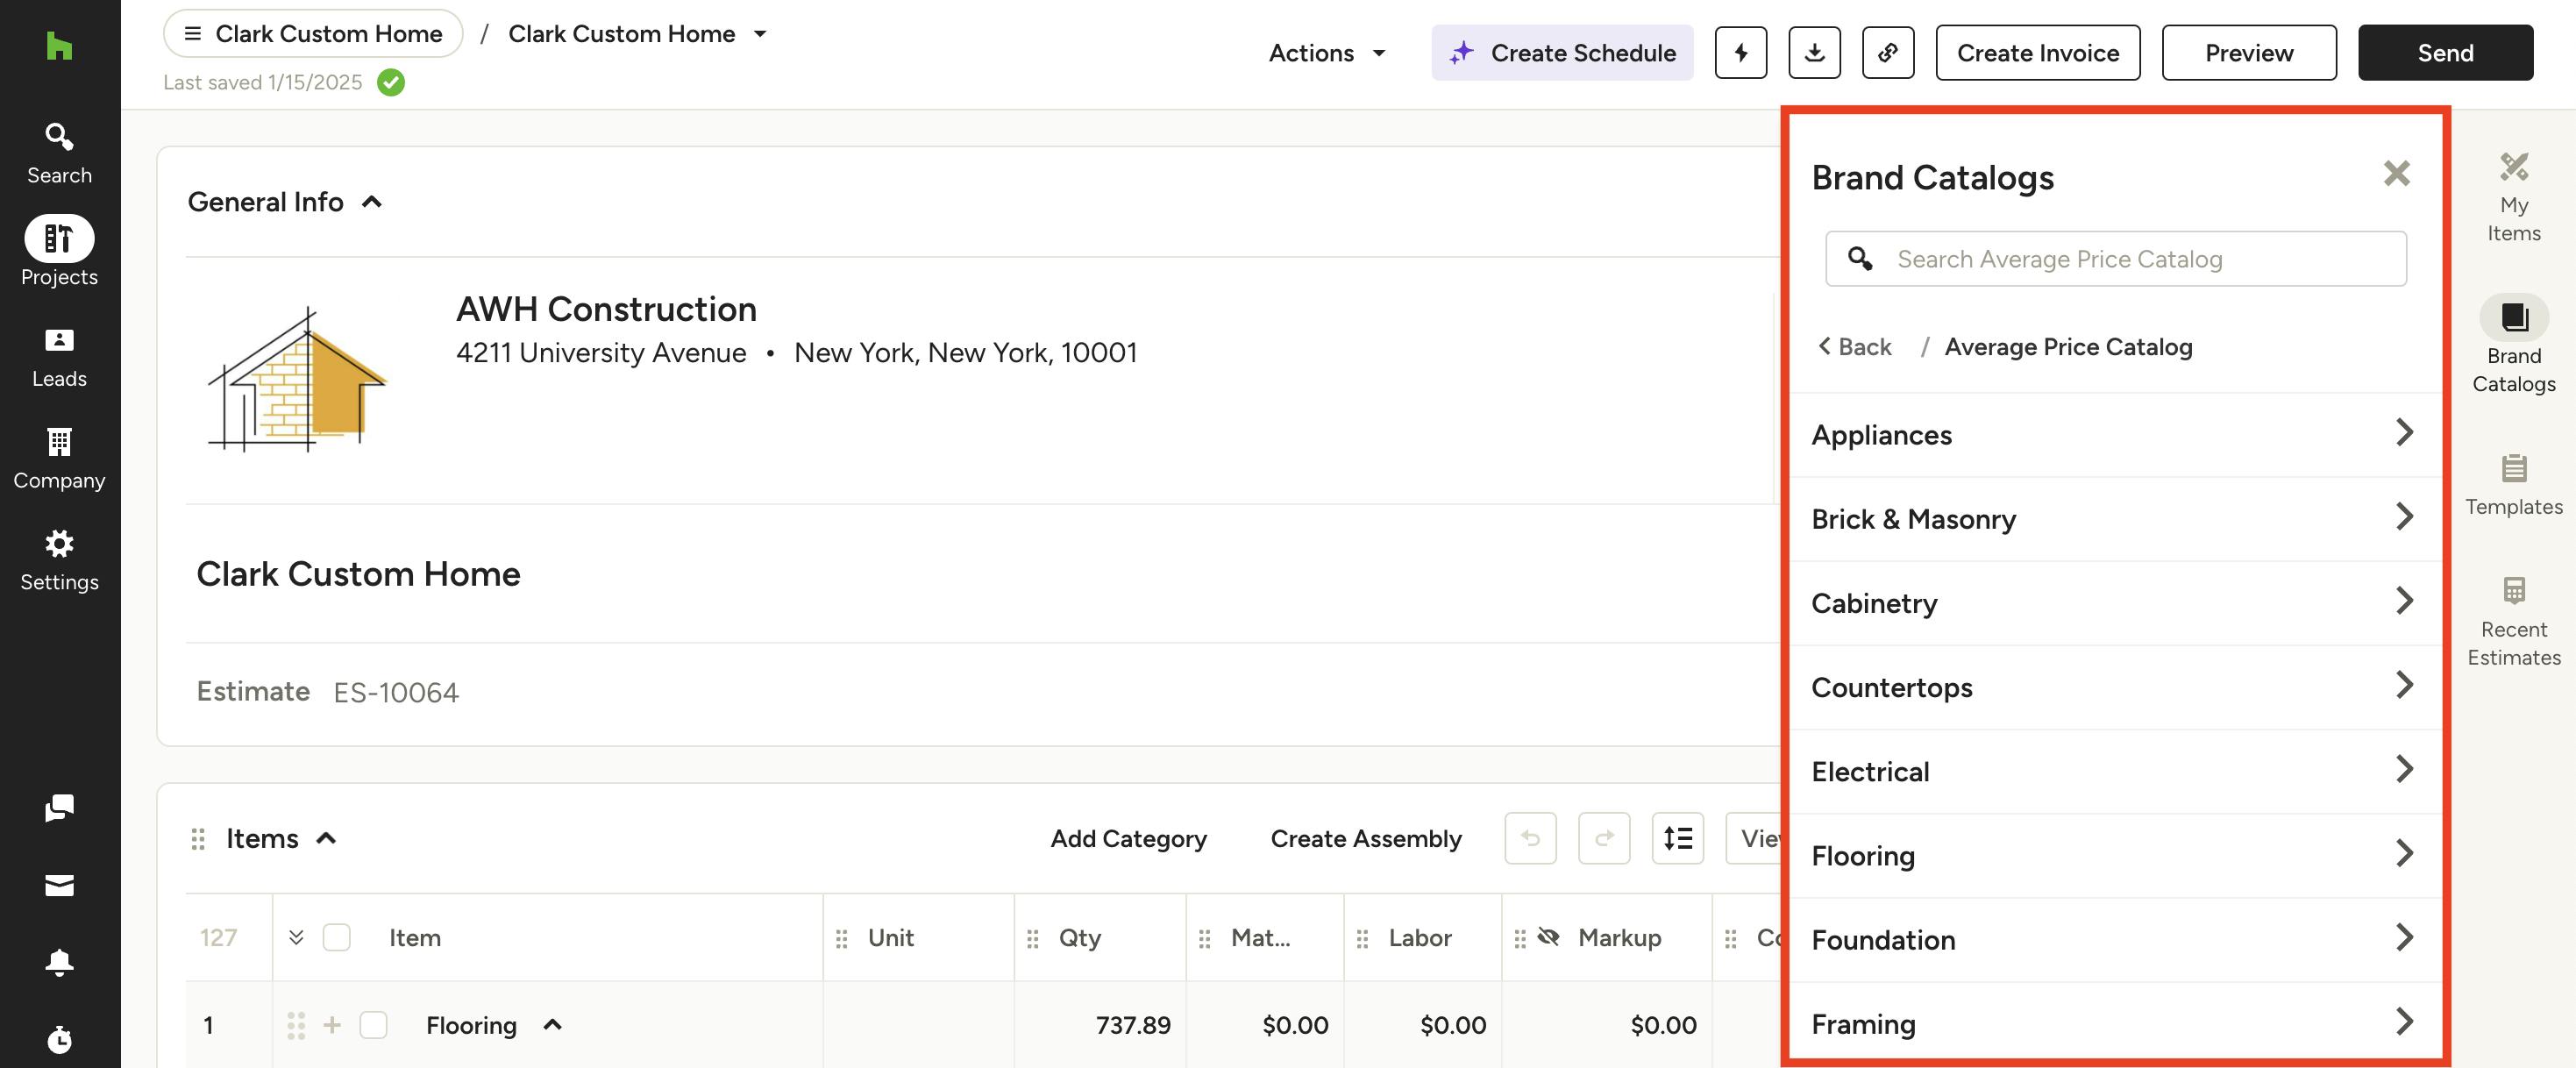Open Company section in sidebar
The height and width of the screenshot is (1068, 2576).
click(59, 459)
